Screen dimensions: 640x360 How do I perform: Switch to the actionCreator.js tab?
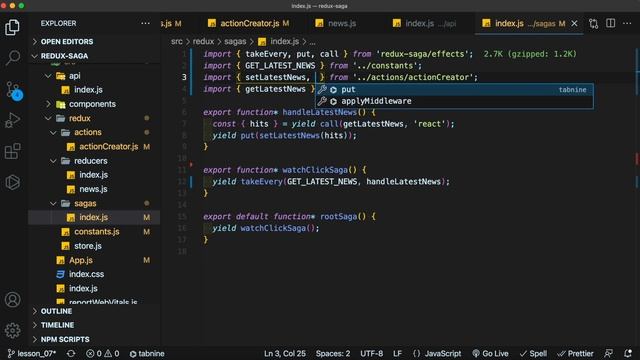tap(249, 24)
